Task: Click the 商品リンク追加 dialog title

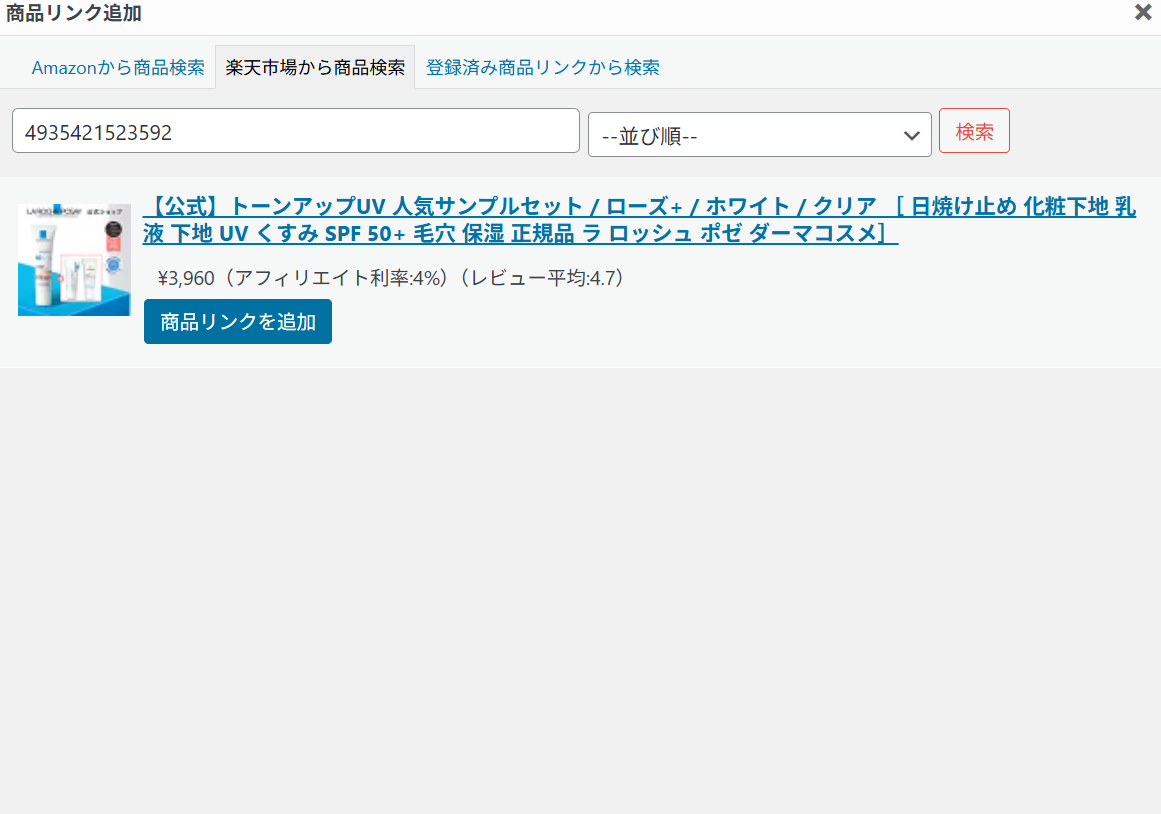Action: pos(74,13)
